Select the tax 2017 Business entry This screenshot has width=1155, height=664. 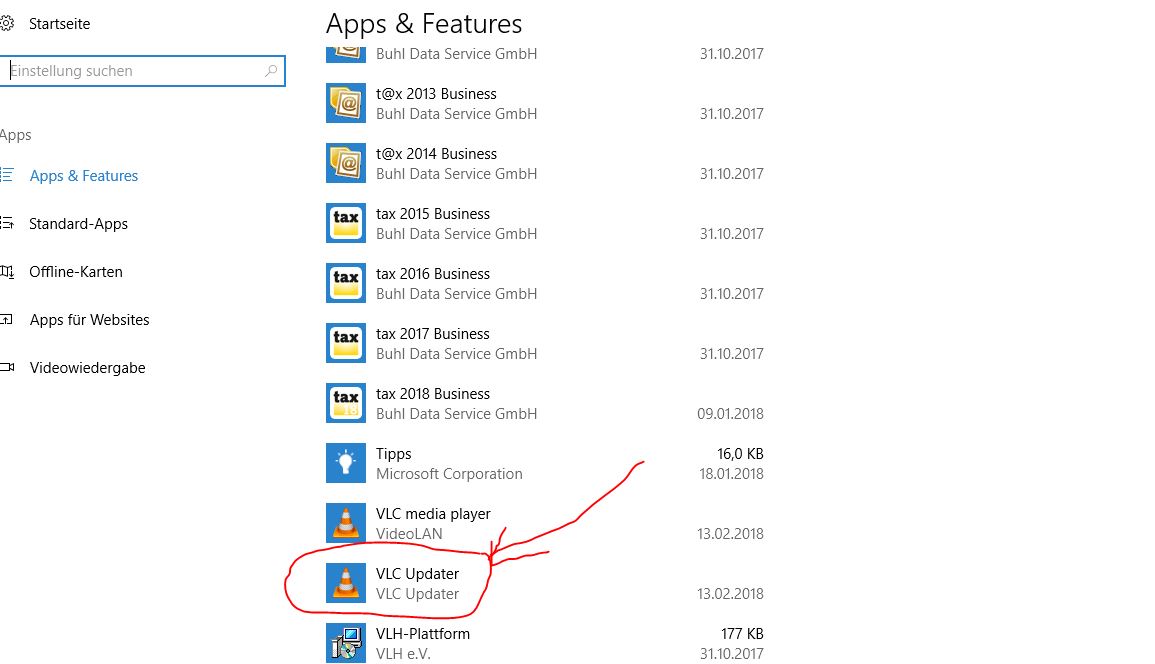545,343
